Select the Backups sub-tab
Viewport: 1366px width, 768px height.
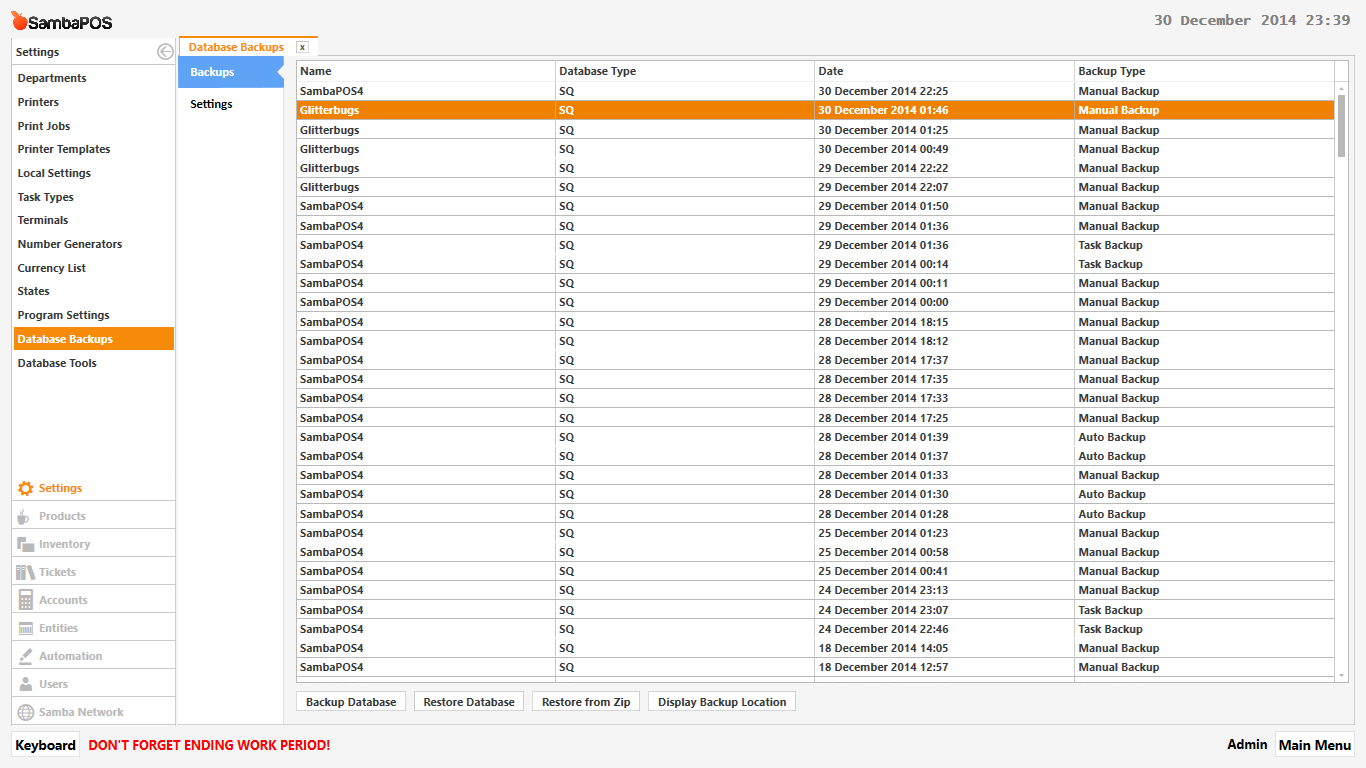click(212, 72)
